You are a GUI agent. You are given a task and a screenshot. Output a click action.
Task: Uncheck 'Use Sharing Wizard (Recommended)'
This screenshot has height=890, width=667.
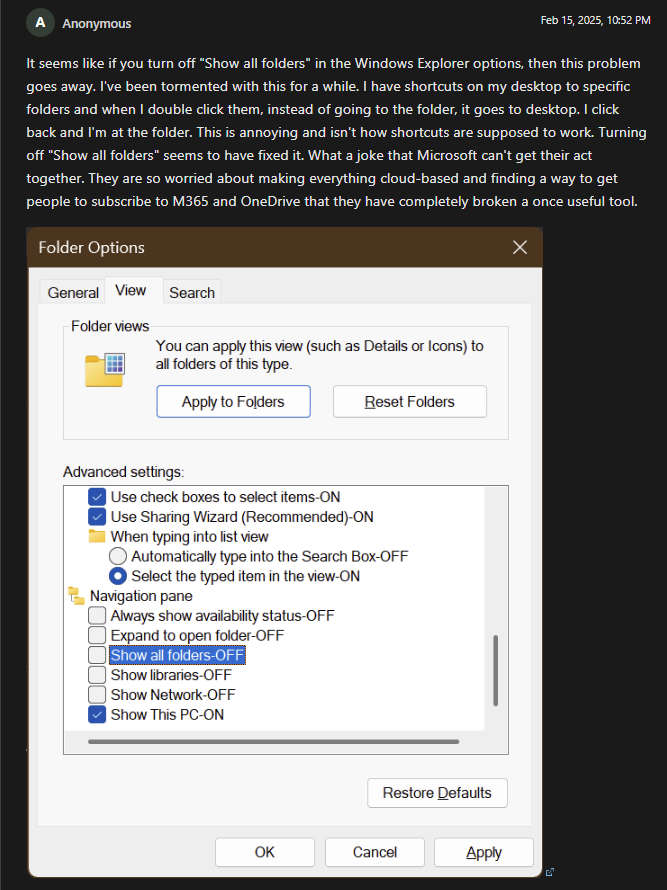(x=97, y=517)
